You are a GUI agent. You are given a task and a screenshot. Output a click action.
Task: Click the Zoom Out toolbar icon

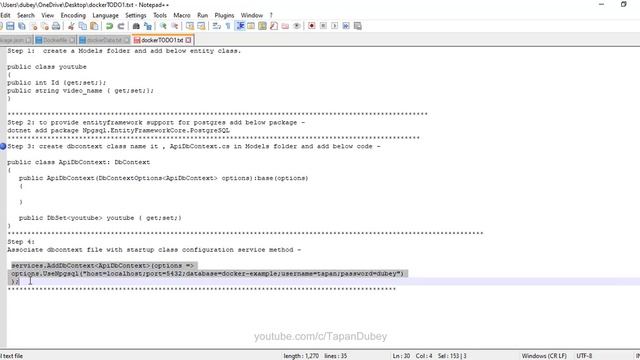pyautogui.click(x=175, y=26)
